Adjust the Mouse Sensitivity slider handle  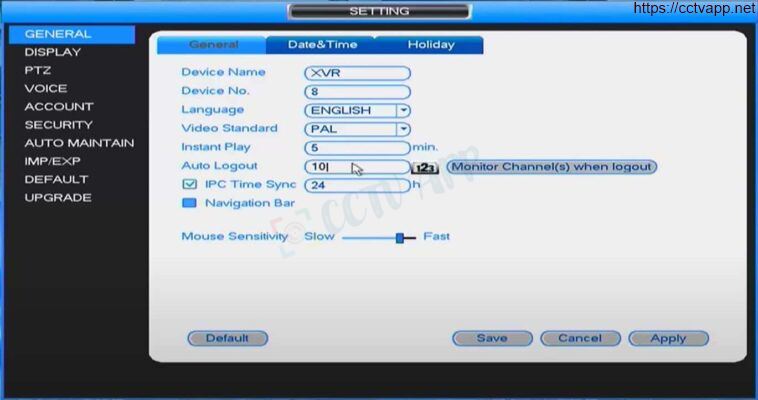400,237
